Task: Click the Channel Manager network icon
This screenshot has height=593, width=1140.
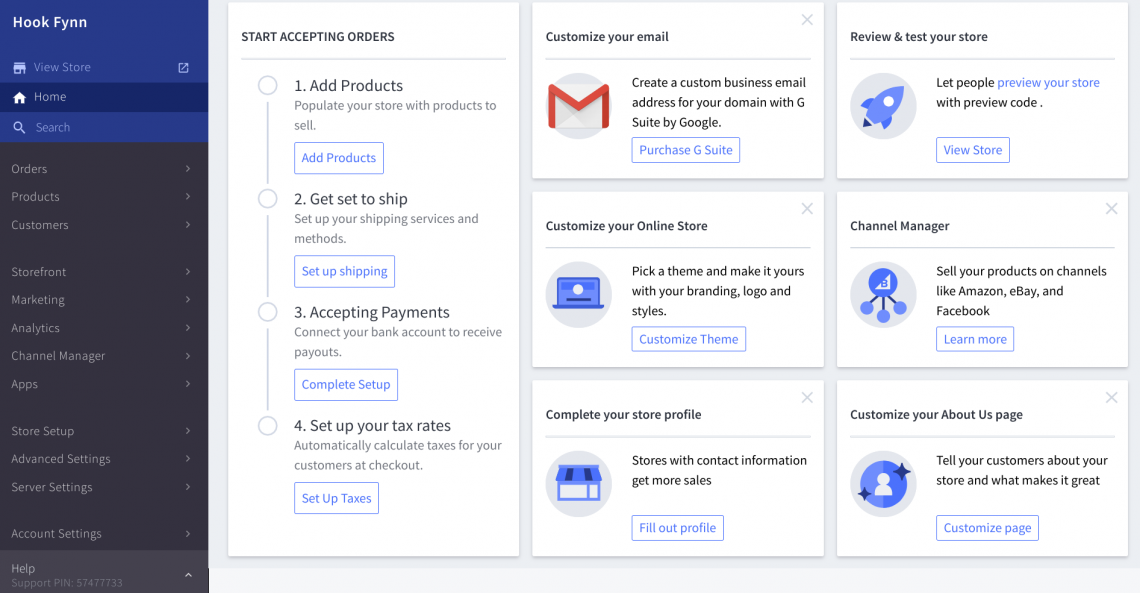Action: pyautogui.click(x=883, y=294)
